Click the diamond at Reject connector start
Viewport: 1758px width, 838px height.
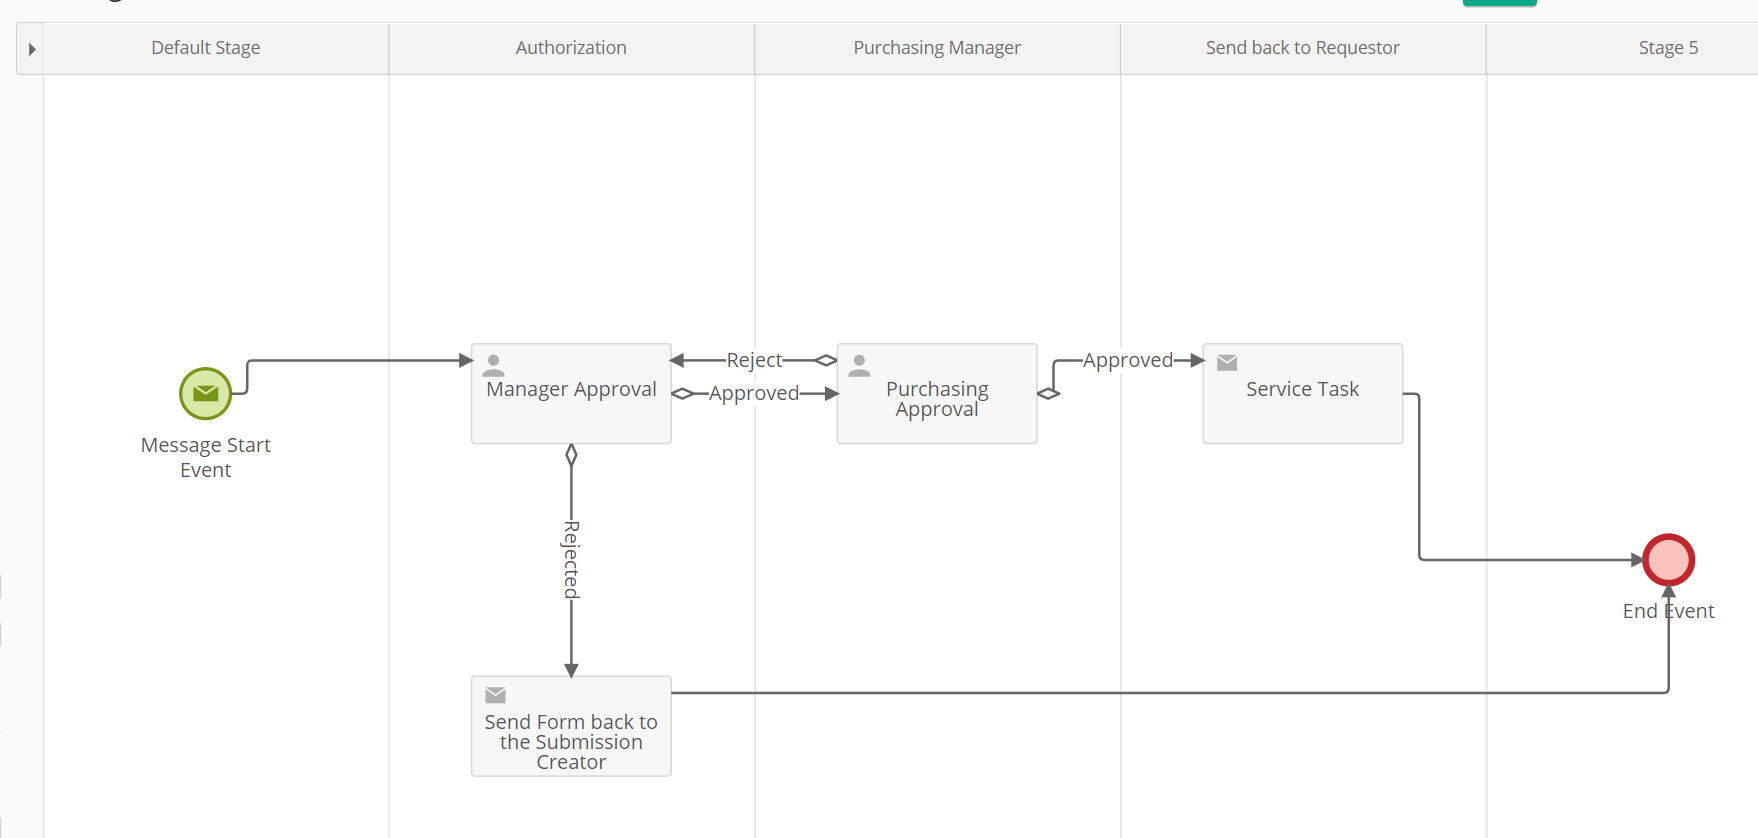[x=826, y=360]
